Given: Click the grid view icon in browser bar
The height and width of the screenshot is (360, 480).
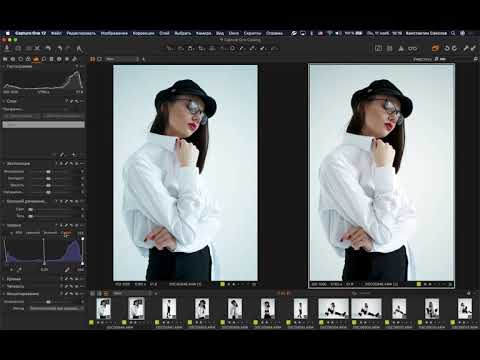Looking at the screenshot, I should 93,293.
